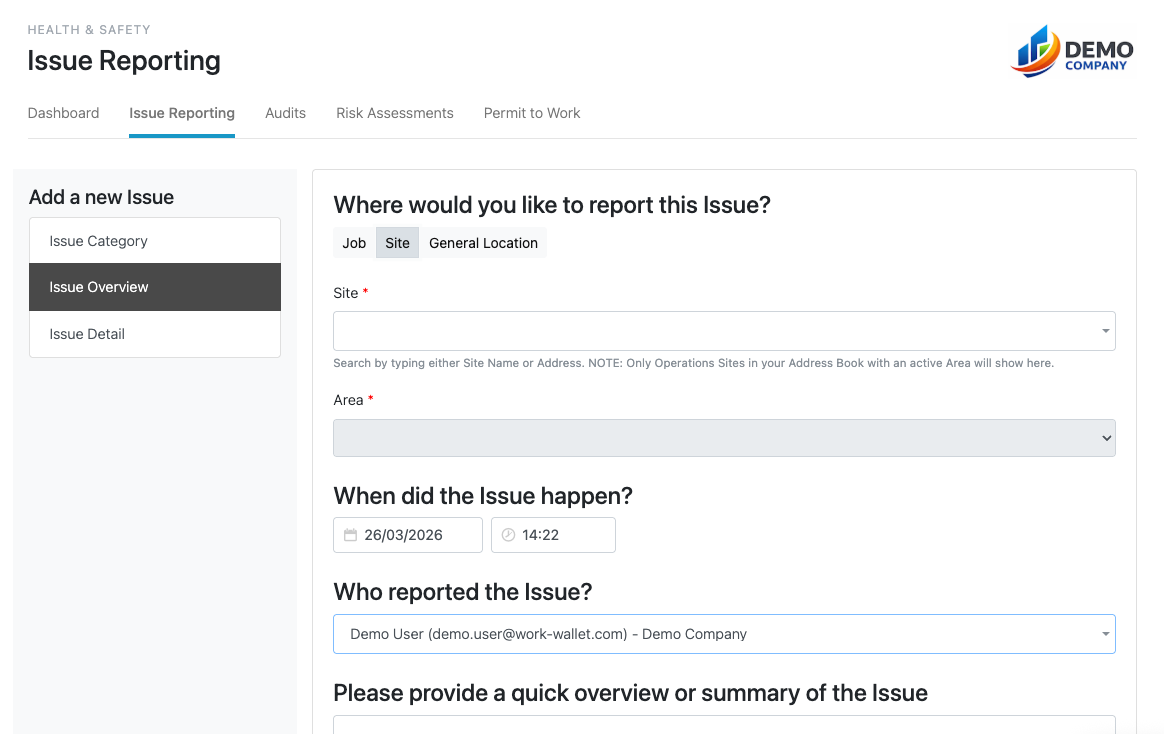Switch to the Risk Assessments tab

pos(394,113)
